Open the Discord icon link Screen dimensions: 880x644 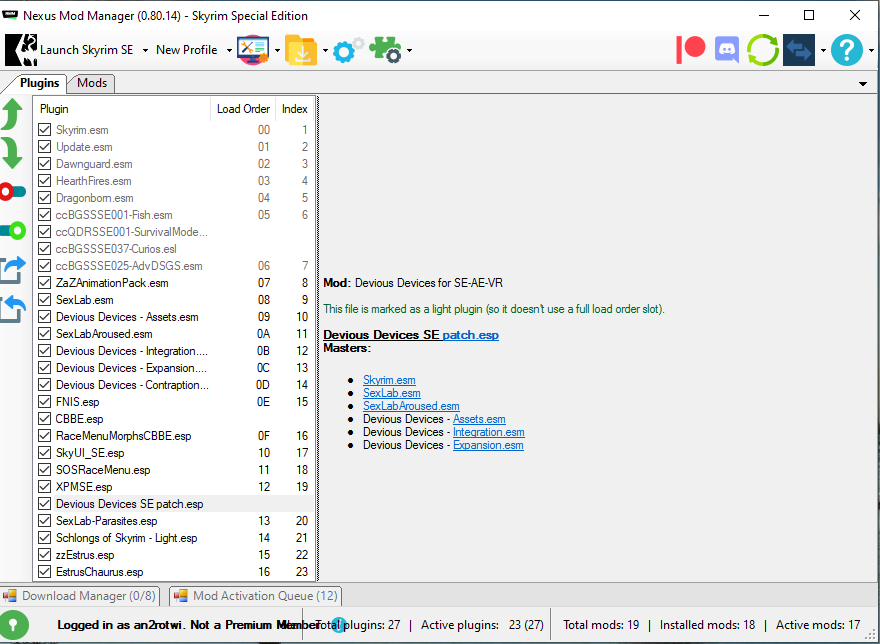coord(727,50)
